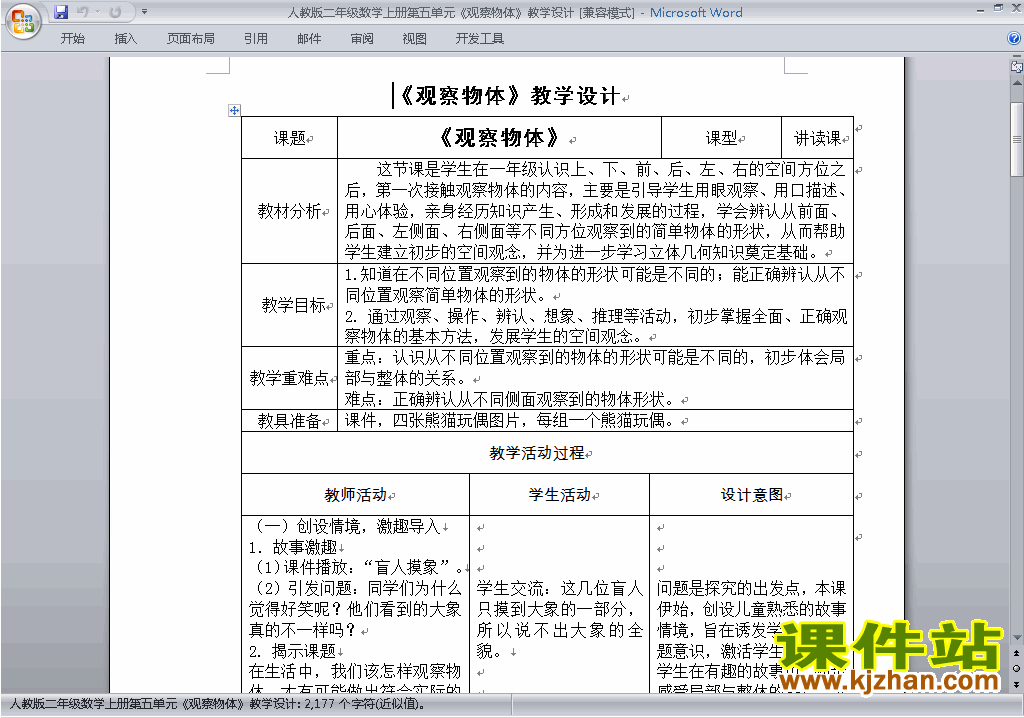
Task: Go to next page with double-down arrow
Action: (1016, 684)
